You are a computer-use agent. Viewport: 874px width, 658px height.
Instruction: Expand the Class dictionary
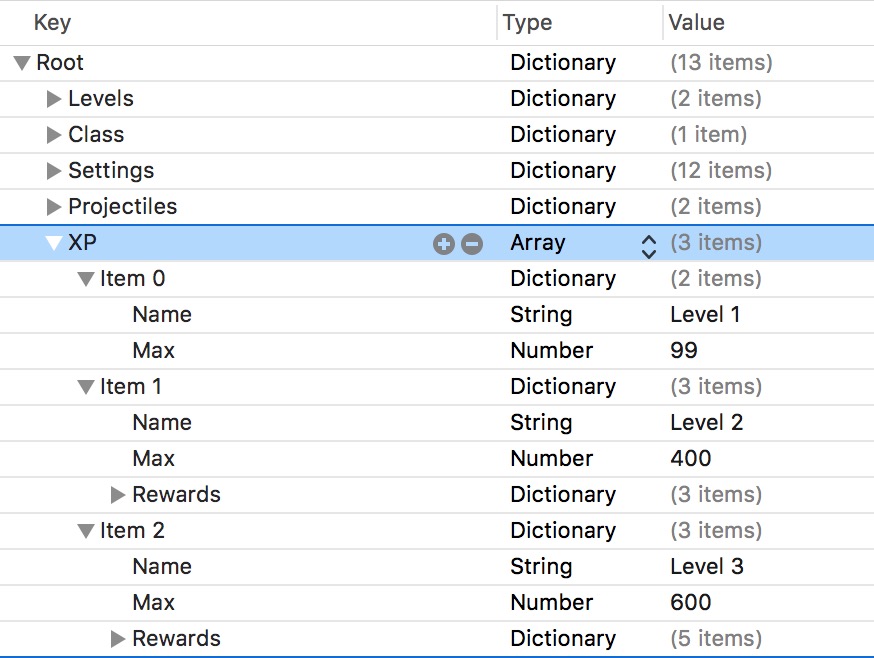click(x=54, y=135)
